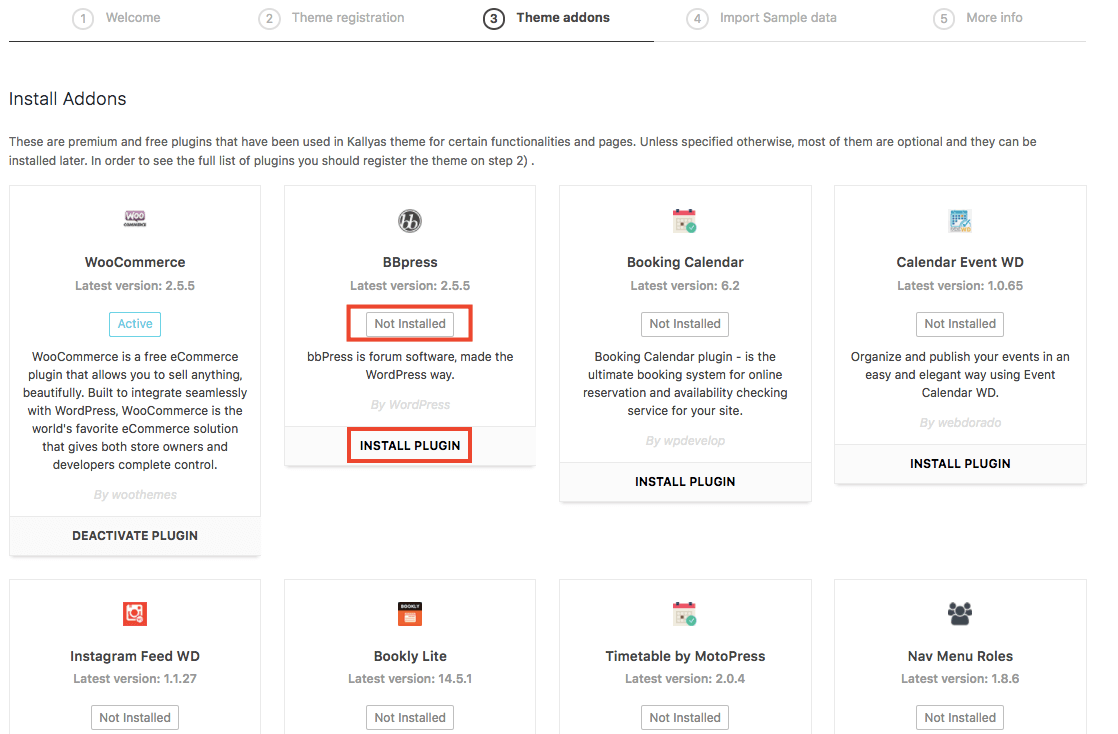Click the WooCommerce plugin logo icon
1118x734 pixels.
pos(135,219)
